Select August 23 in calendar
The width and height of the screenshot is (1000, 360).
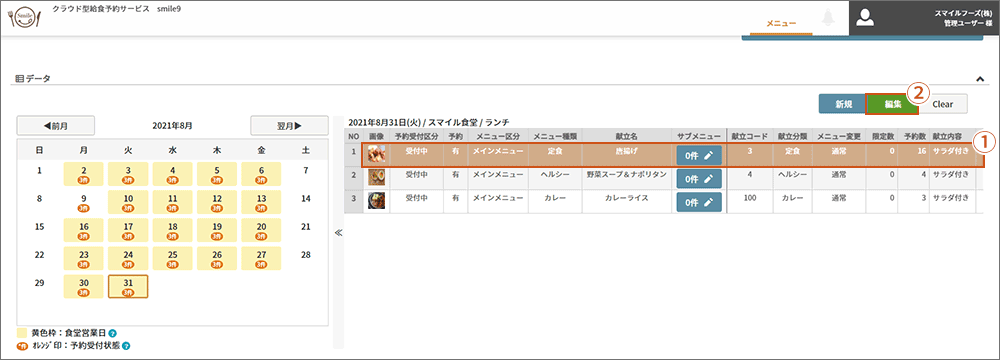point(84,258)
